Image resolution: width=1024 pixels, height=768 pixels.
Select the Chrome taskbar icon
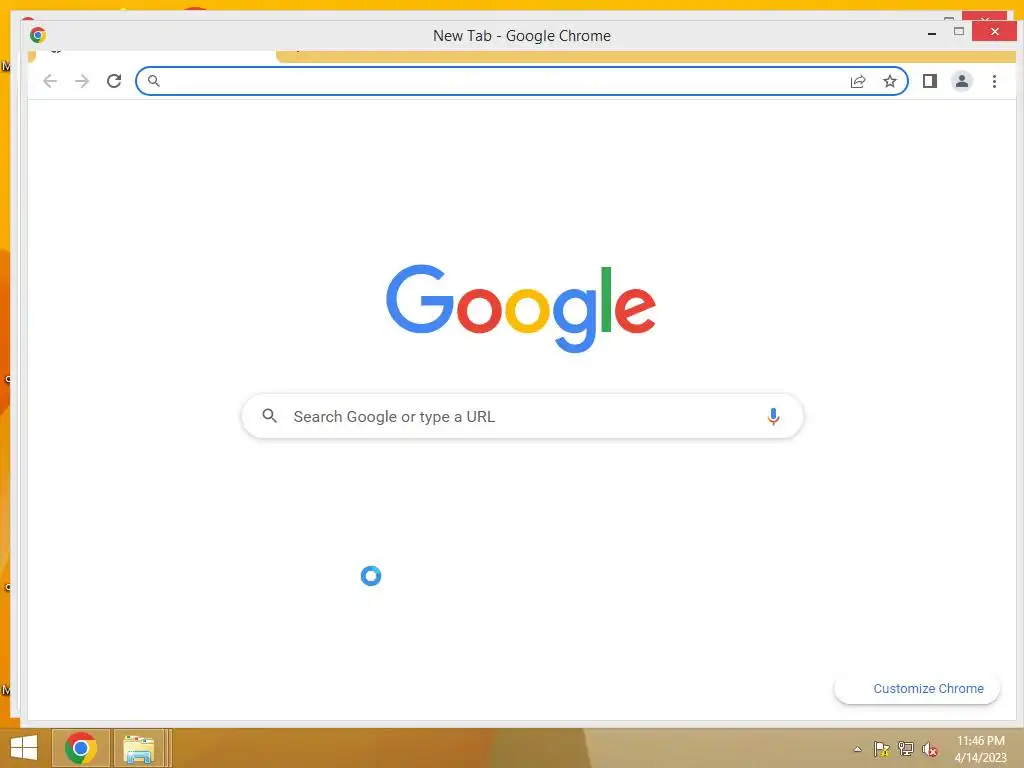coord(81,748)
